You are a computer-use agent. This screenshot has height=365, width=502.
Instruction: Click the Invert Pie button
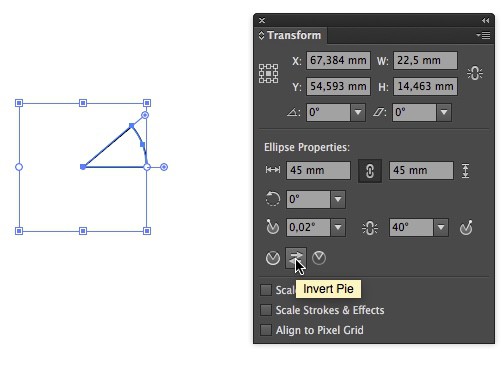click(x=296, y=258)
